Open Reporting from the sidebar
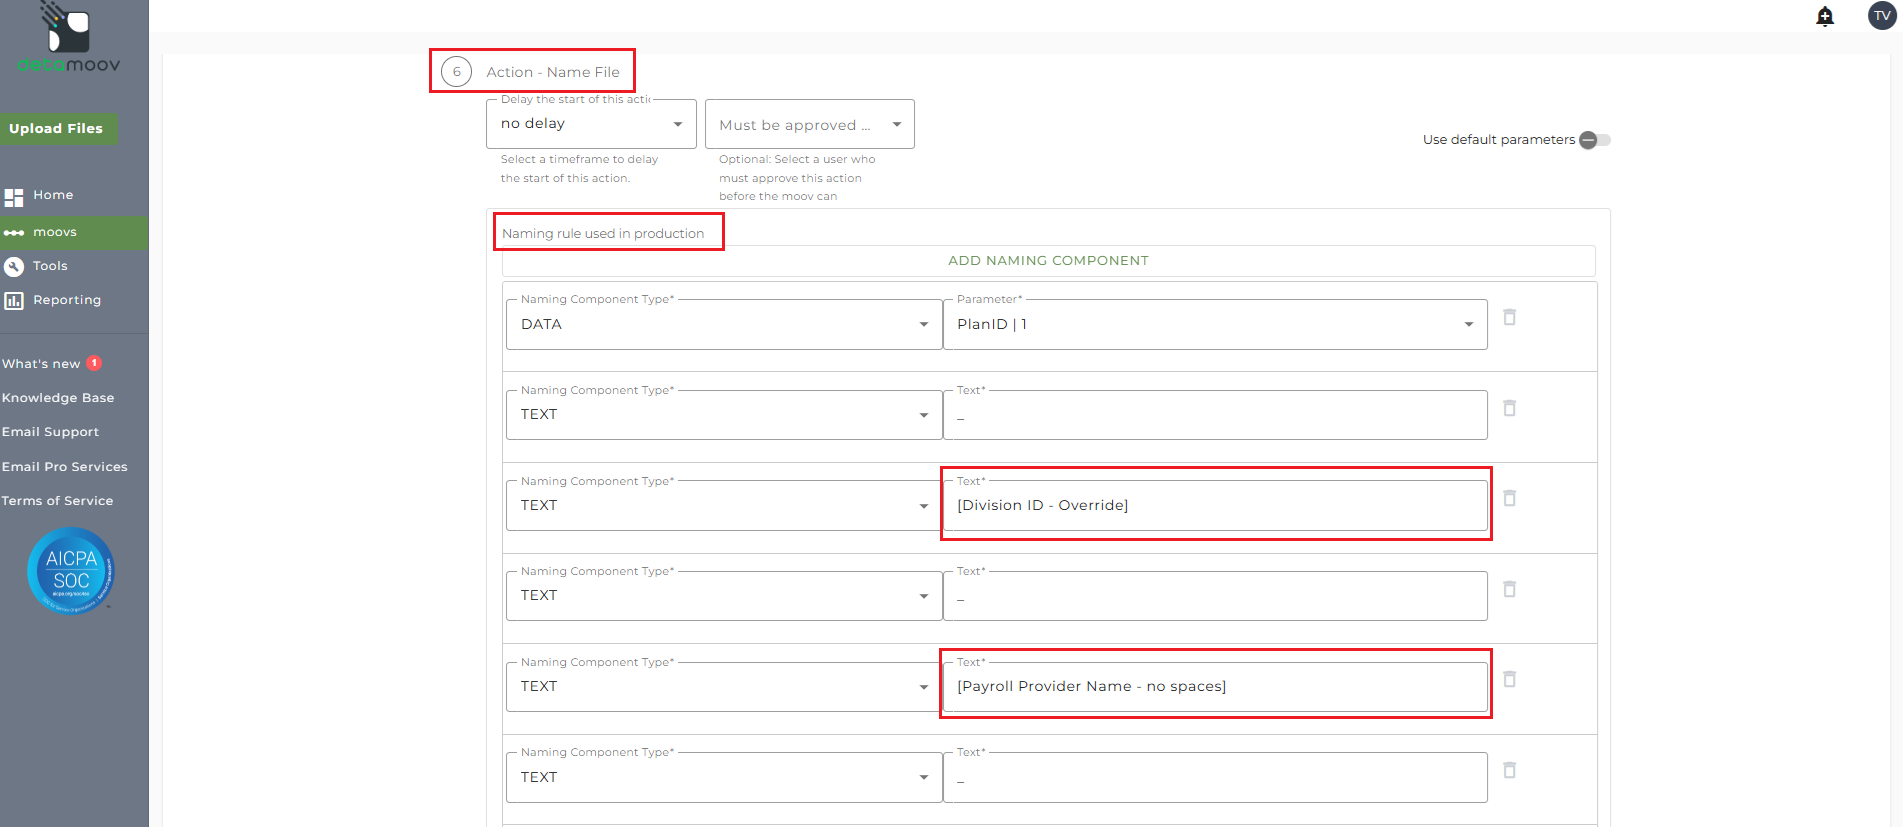Screen dimensions: 1903x827 [66, 300]
